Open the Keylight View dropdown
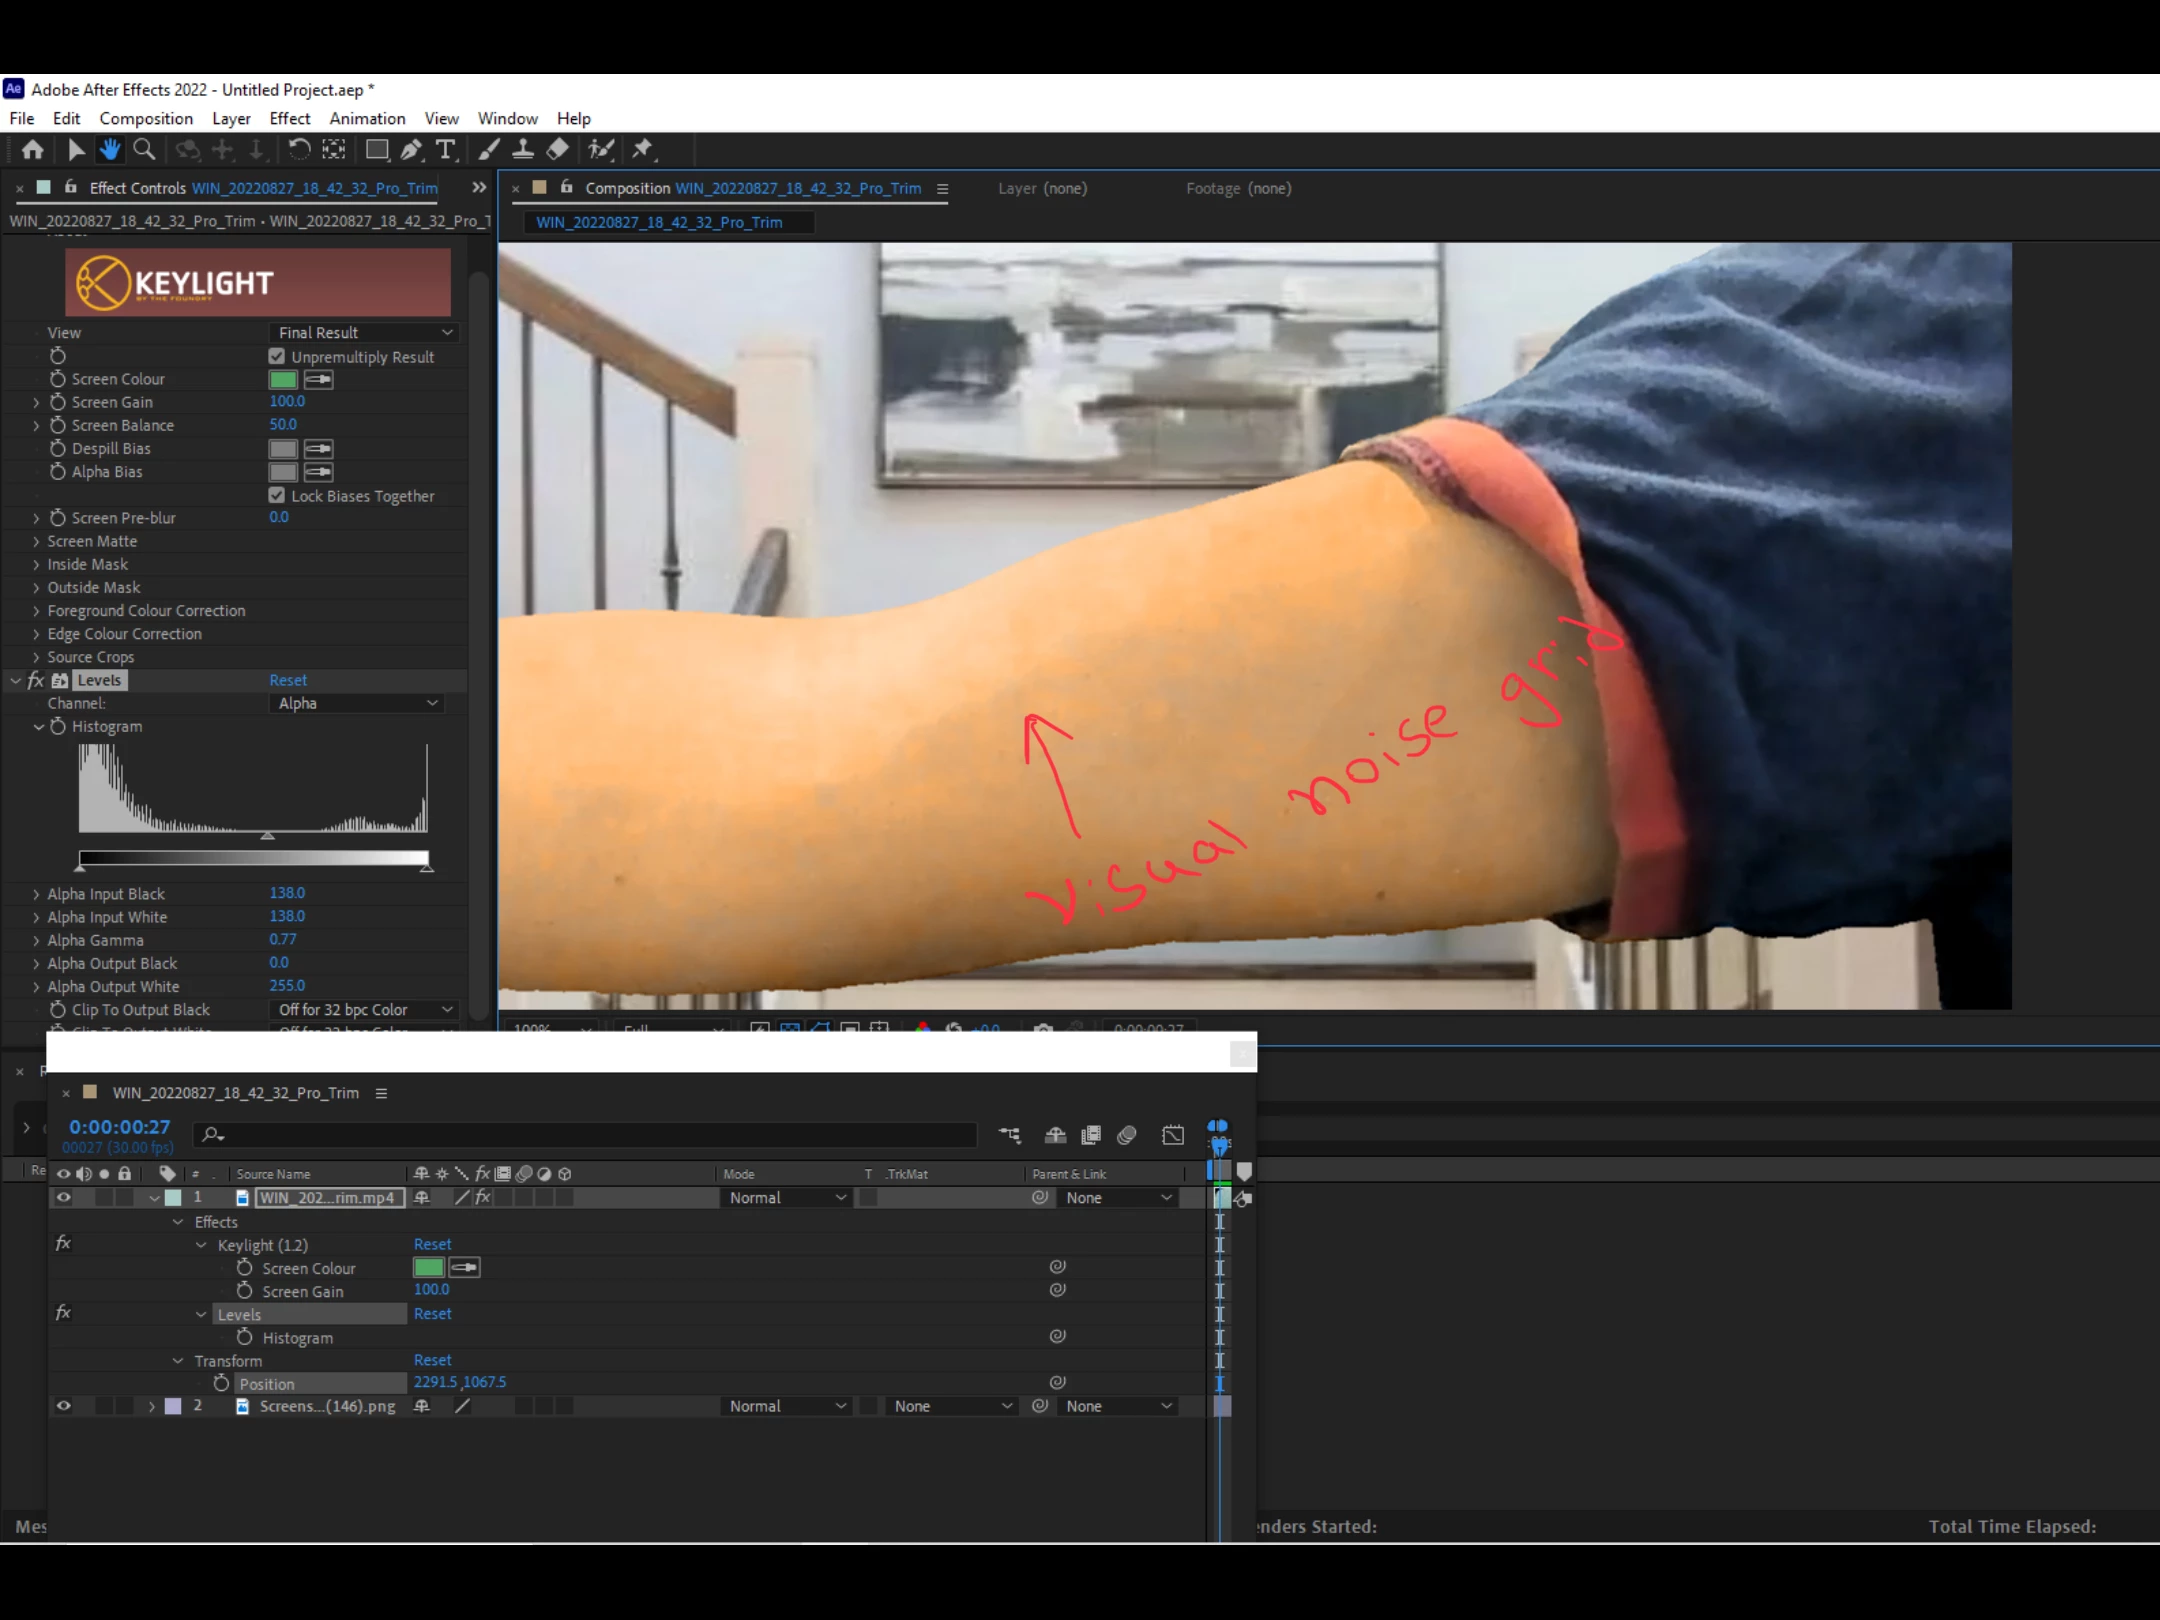Viewport: 2160px width, 1620px height. click(364, 333)
